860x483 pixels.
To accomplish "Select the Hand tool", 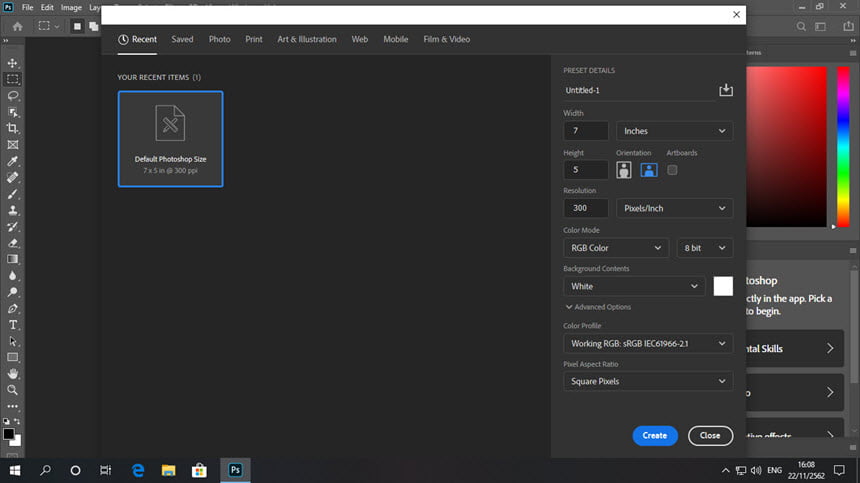I will [13, 373].
